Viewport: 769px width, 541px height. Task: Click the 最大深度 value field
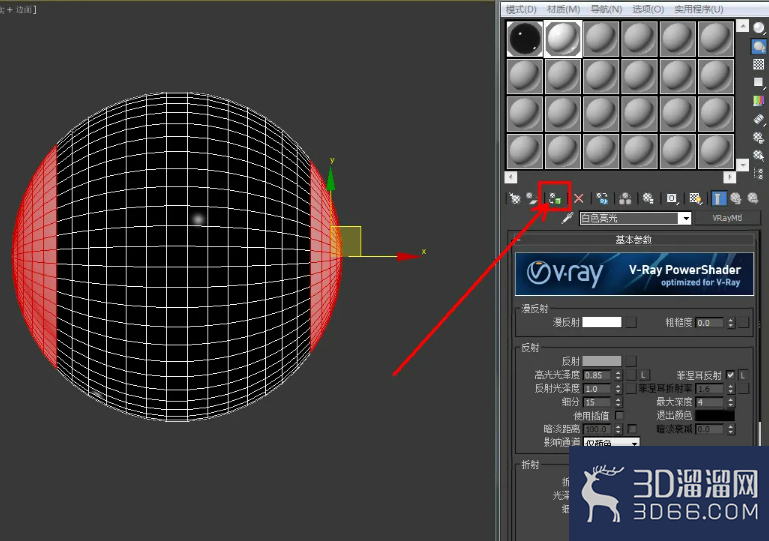(x=710, y=402)
